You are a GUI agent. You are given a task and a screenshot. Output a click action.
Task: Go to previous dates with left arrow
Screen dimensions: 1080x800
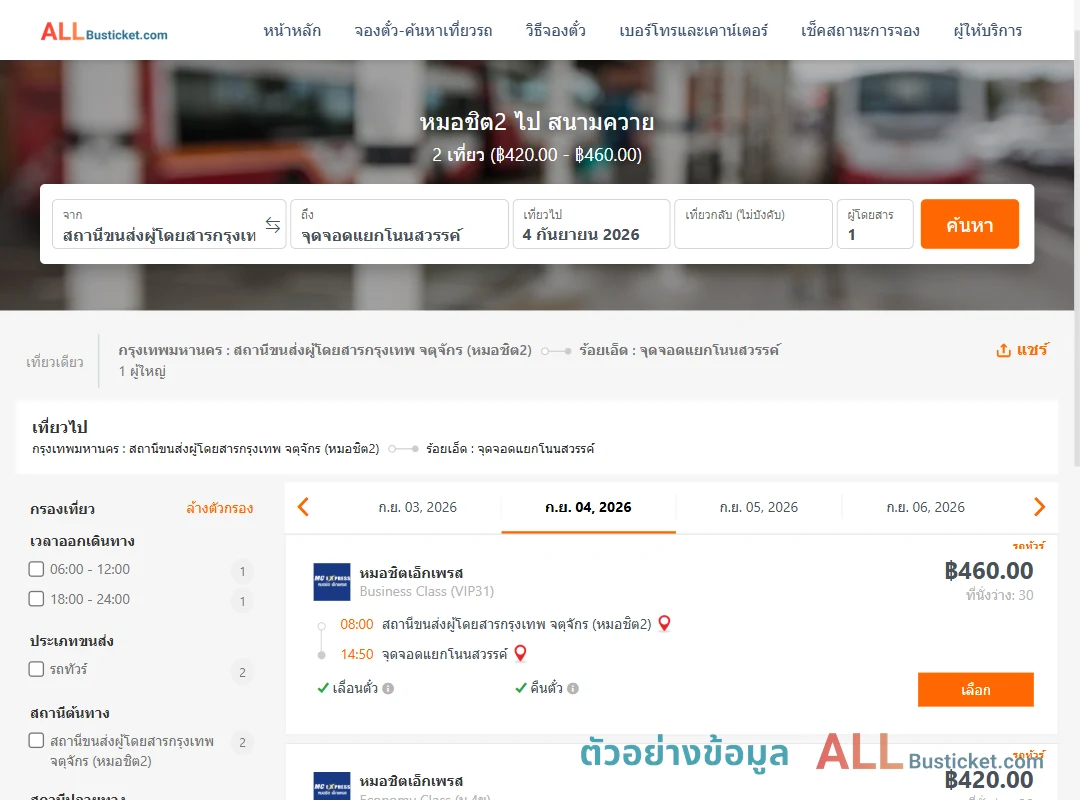(303, 507)
